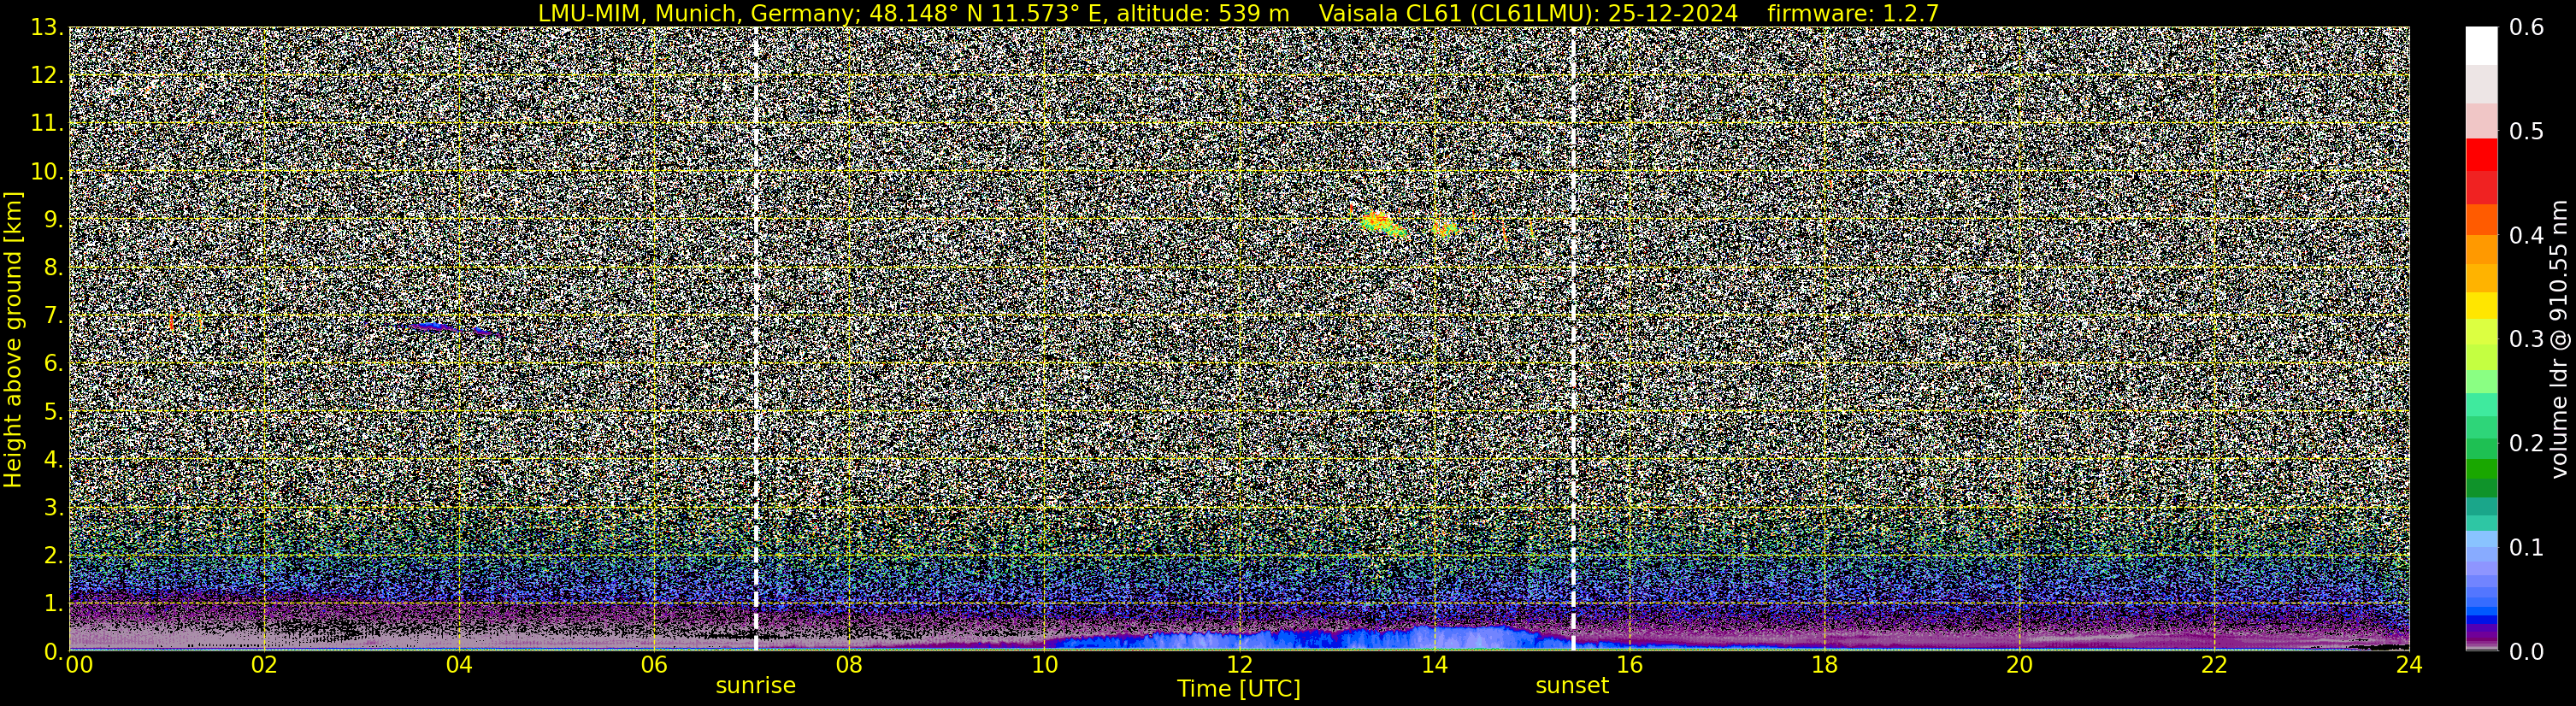Click the height tick label 10

pos(45,172)
